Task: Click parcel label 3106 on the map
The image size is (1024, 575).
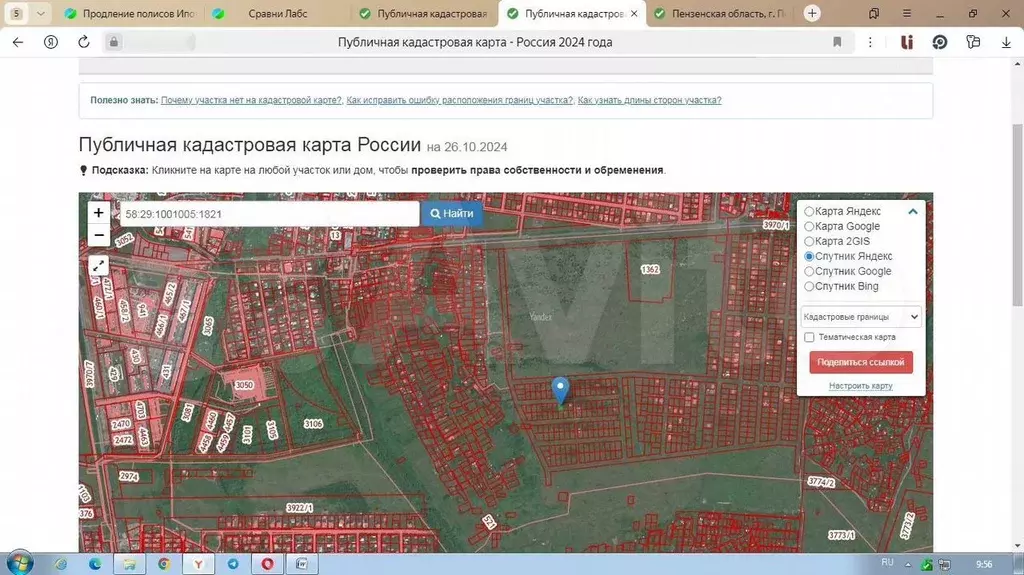Action: (313, 424)
